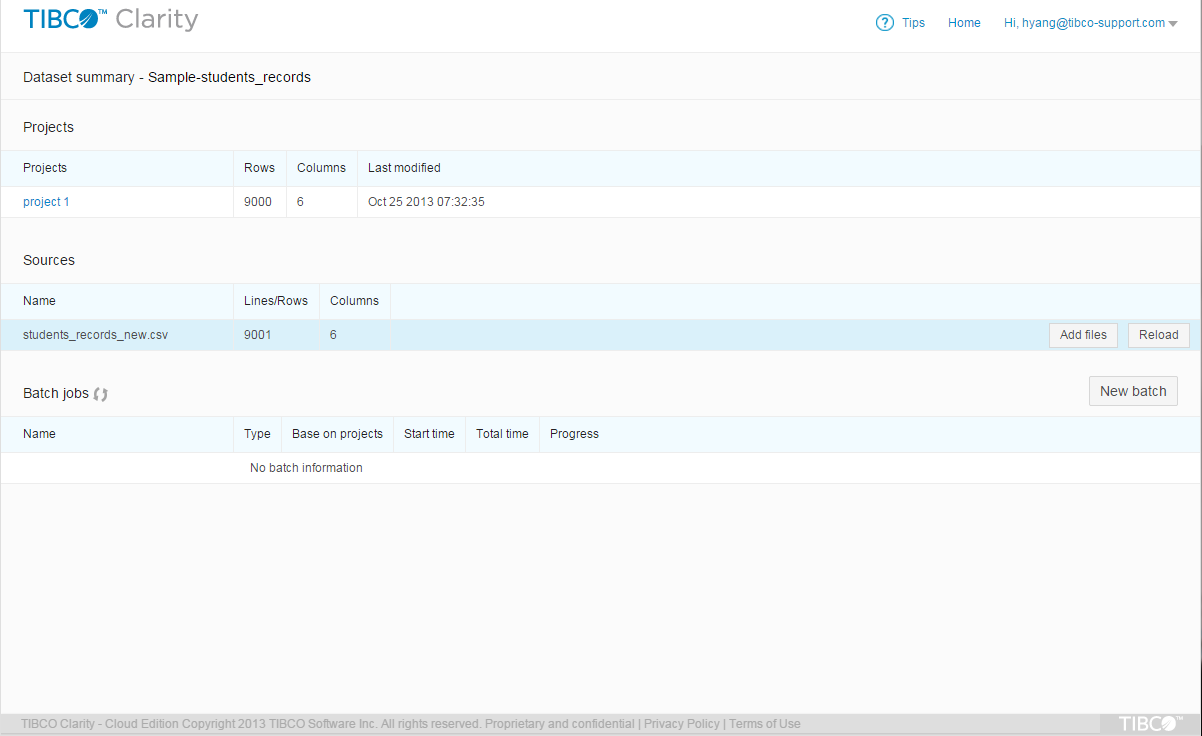Screen dimensions: 1202x736
Task: Click the Type column header
Action: point(257,434)
